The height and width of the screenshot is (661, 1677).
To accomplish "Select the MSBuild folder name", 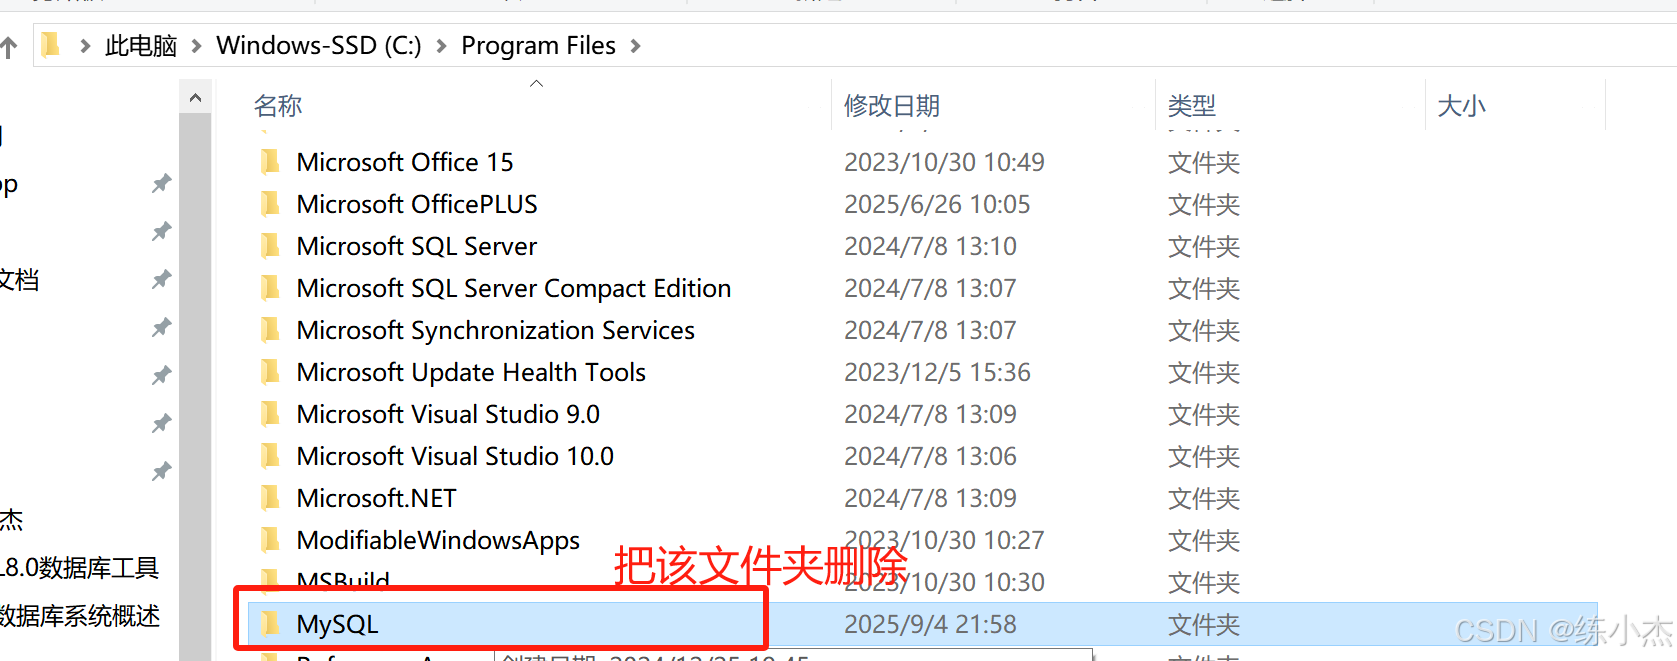I will pyautogui.click(x=343, y=581).
